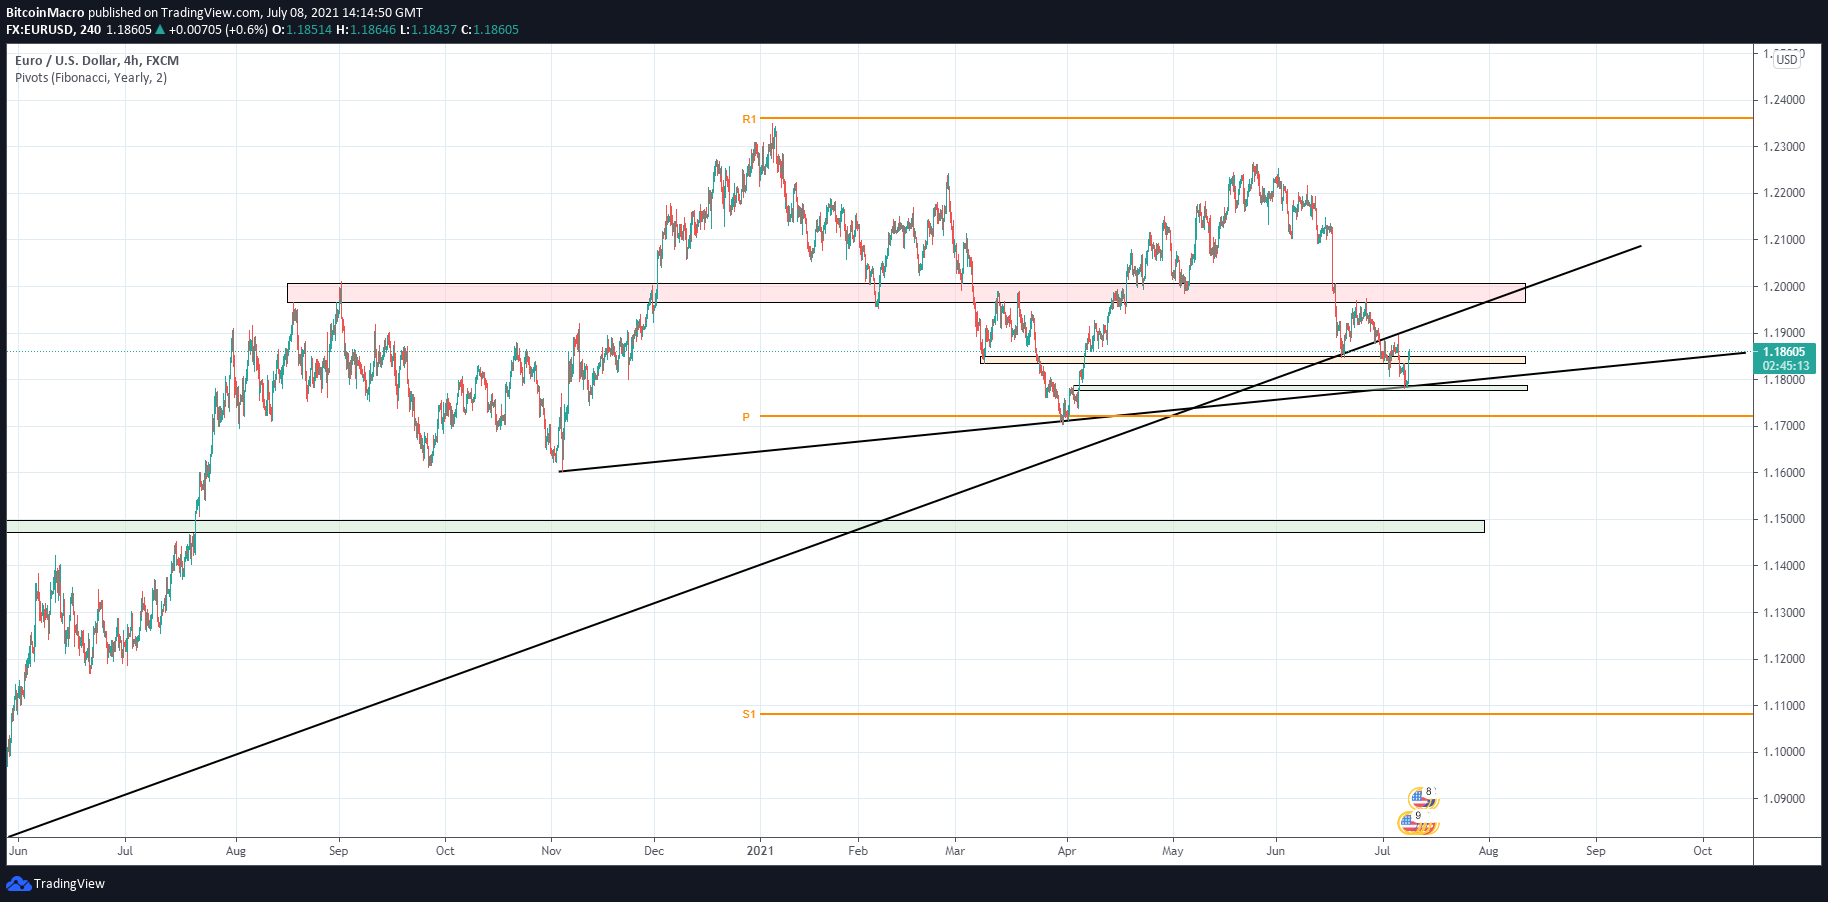Screen dimensions: 1828x902
Task: Click the 1.12000 price axis label
Action: (x=1784, y=659)
